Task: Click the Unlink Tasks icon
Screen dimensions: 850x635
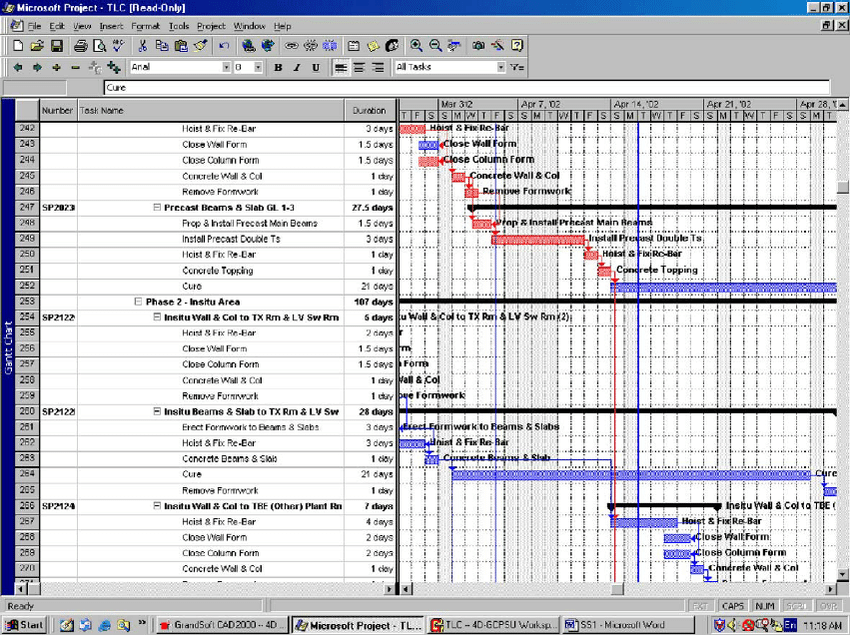Action: tap(310, 46)
